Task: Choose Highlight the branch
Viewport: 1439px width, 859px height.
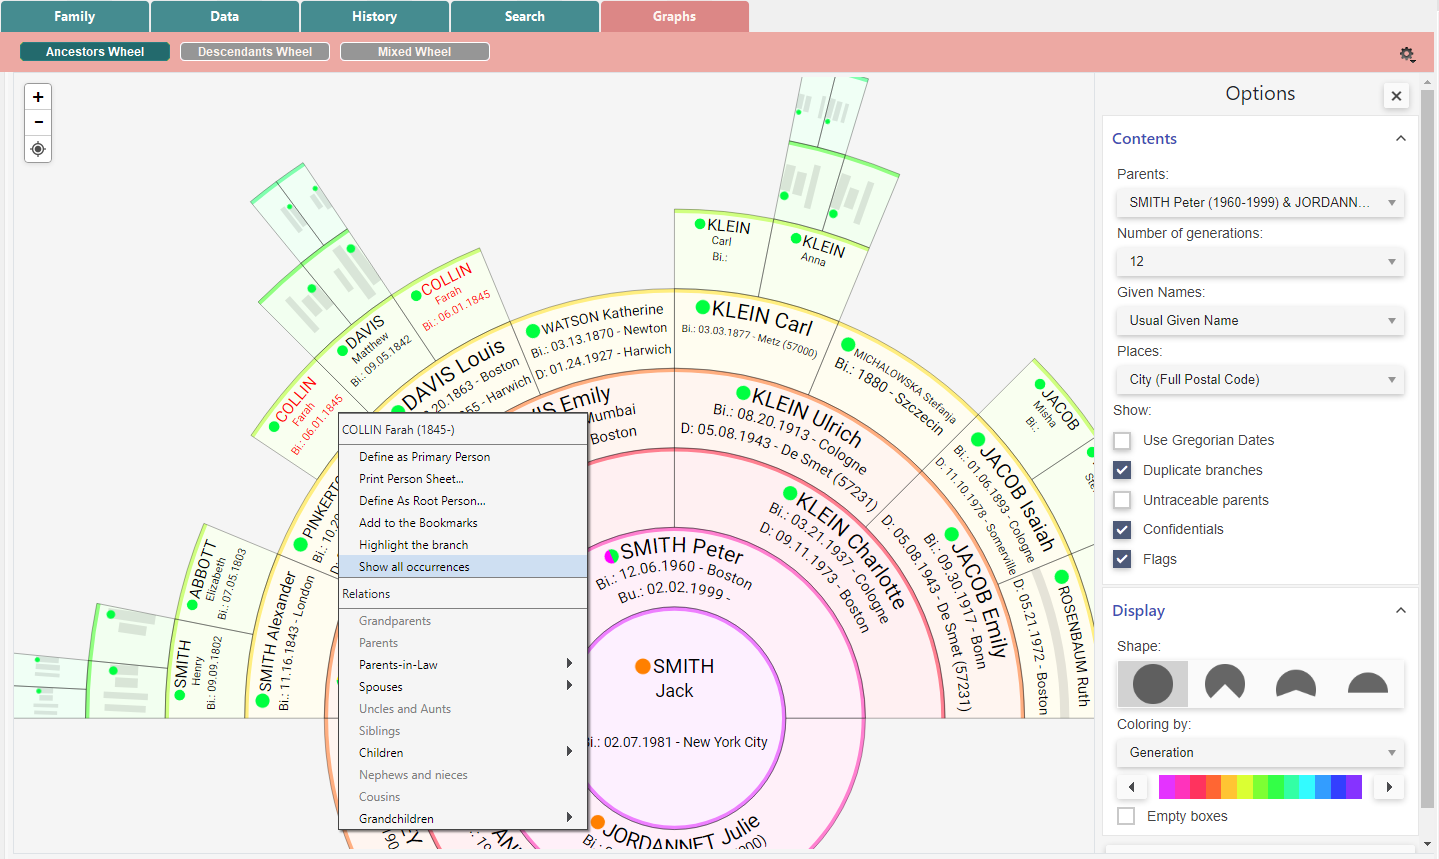Action: tap(463, 545)
